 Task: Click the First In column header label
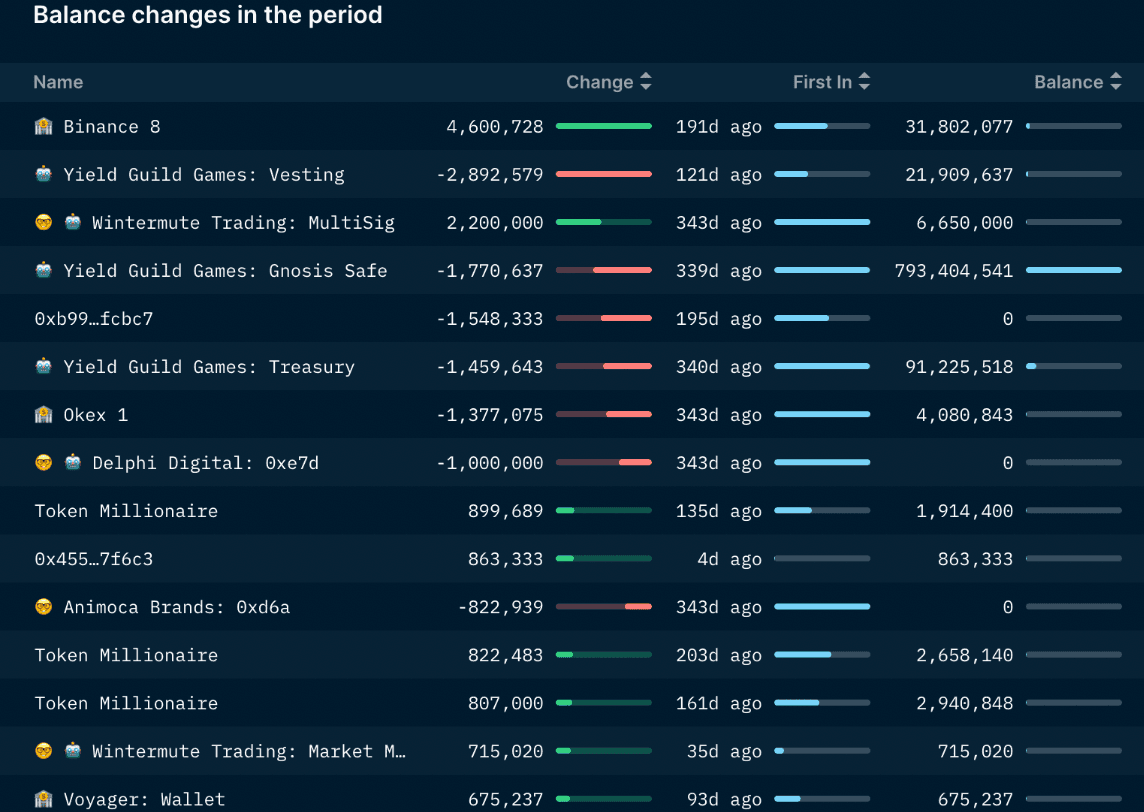pos(821,83)
